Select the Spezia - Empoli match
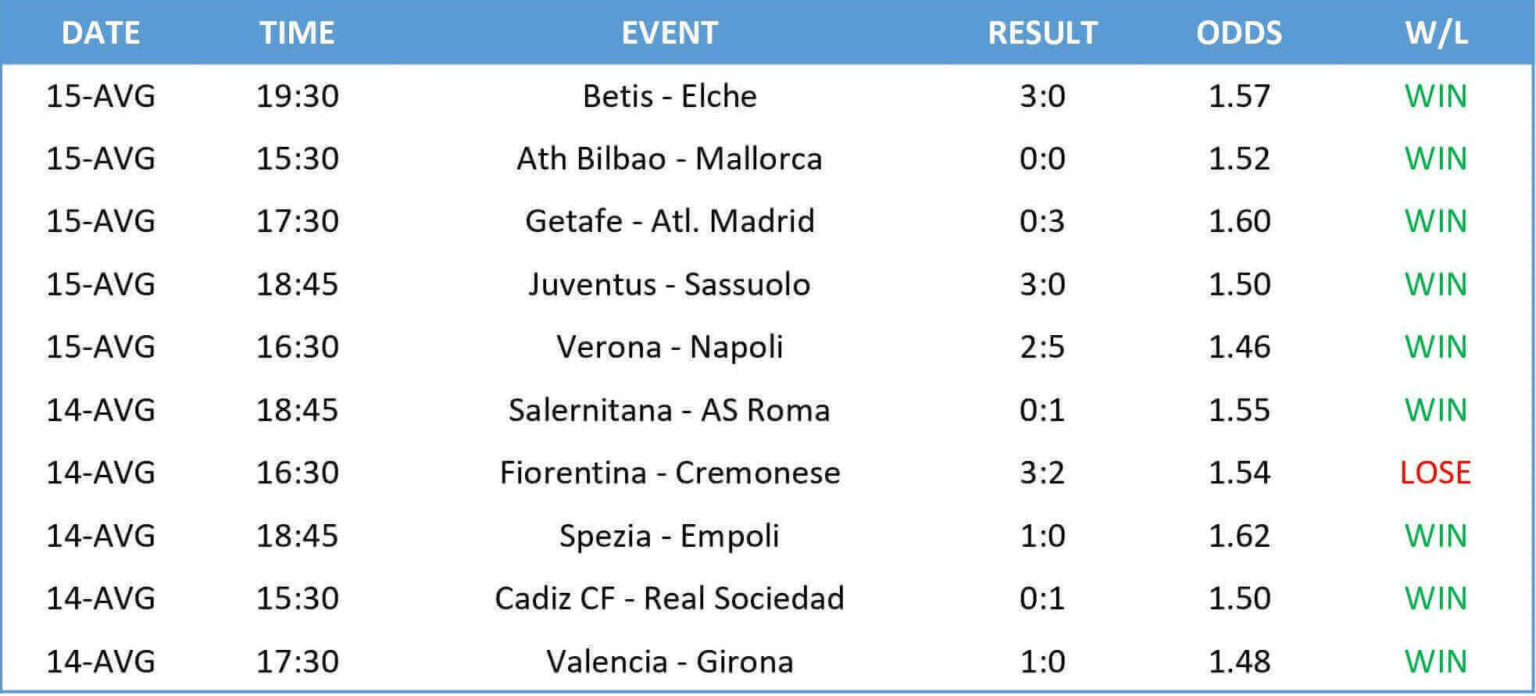Screen dimensions: 1536x696 (669, 535)
